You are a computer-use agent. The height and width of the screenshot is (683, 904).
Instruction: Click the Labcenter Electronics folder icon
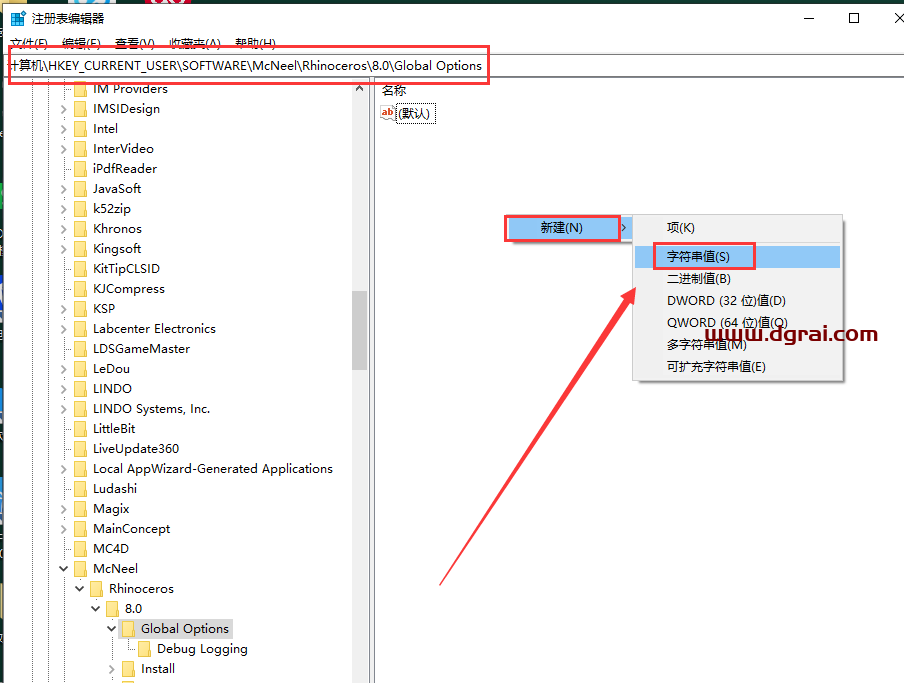click(81, 329)
